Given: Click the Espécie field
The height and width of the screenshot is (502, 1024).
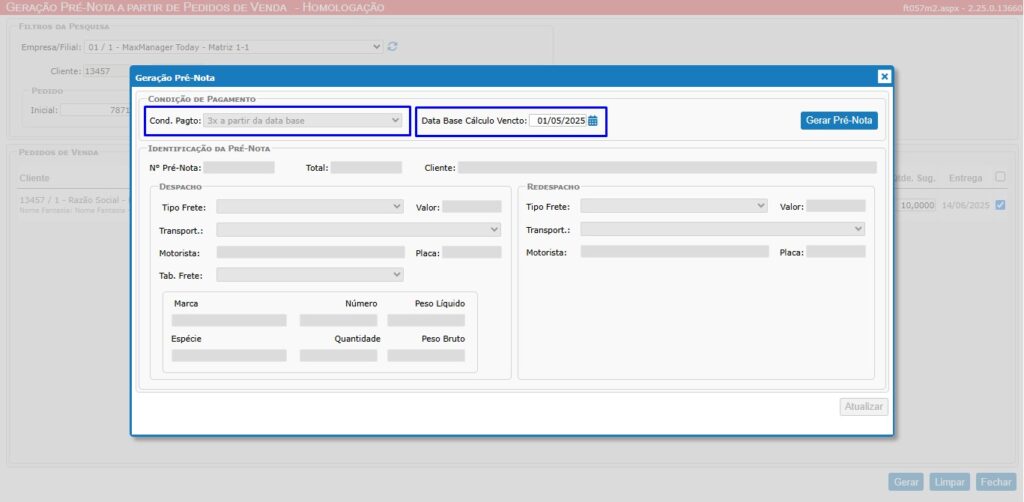Looking at the screenshot, I should click(x=229, y=356).
